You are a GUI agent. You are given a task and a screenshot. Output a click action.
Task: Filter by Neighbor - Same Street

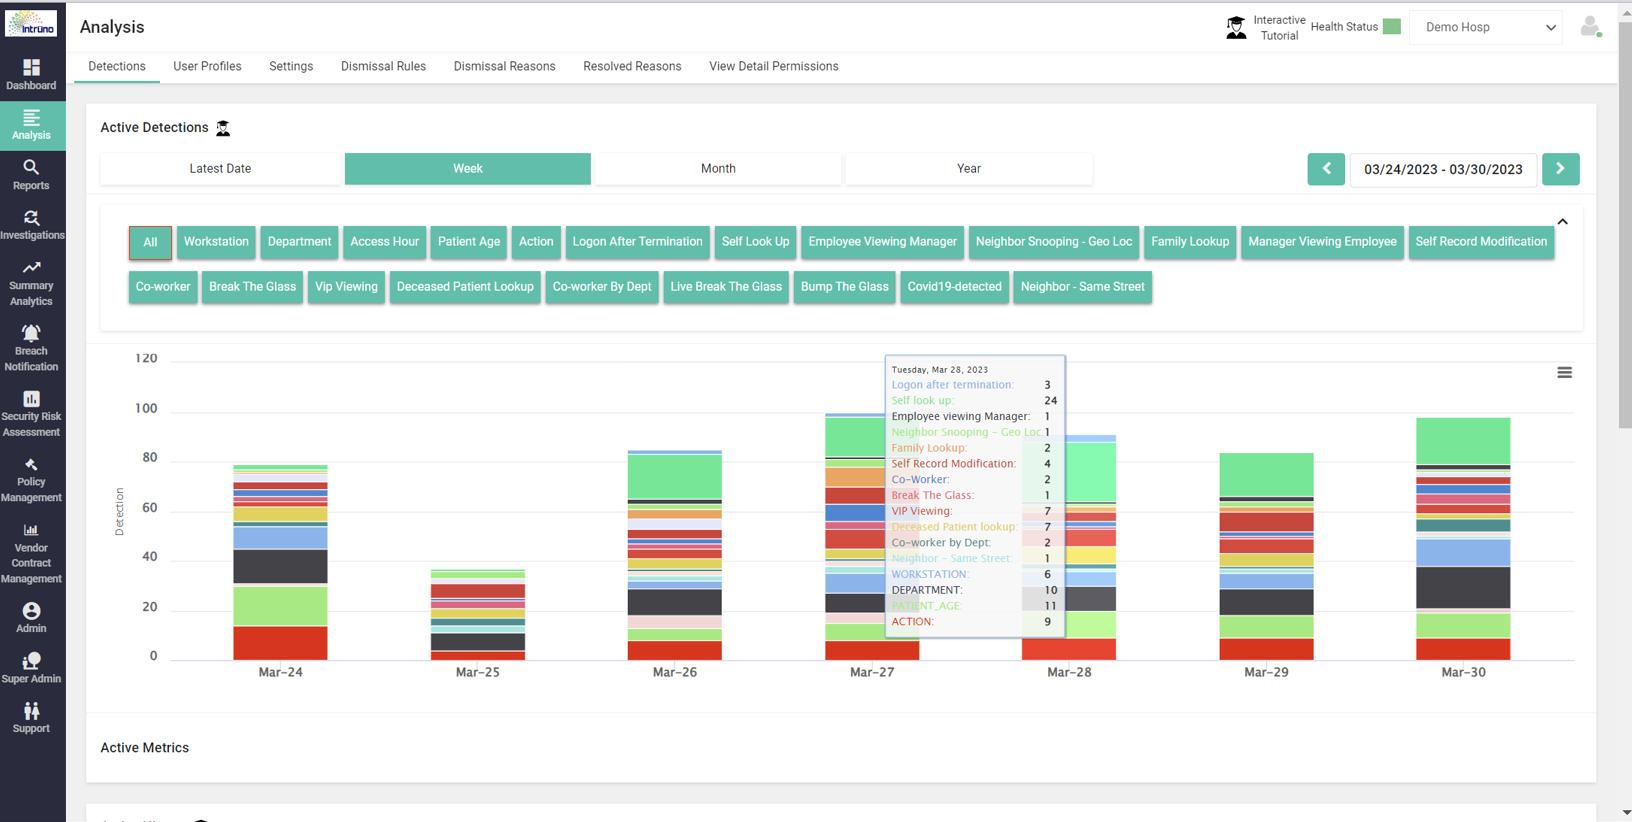click(x=1082, y=287)
